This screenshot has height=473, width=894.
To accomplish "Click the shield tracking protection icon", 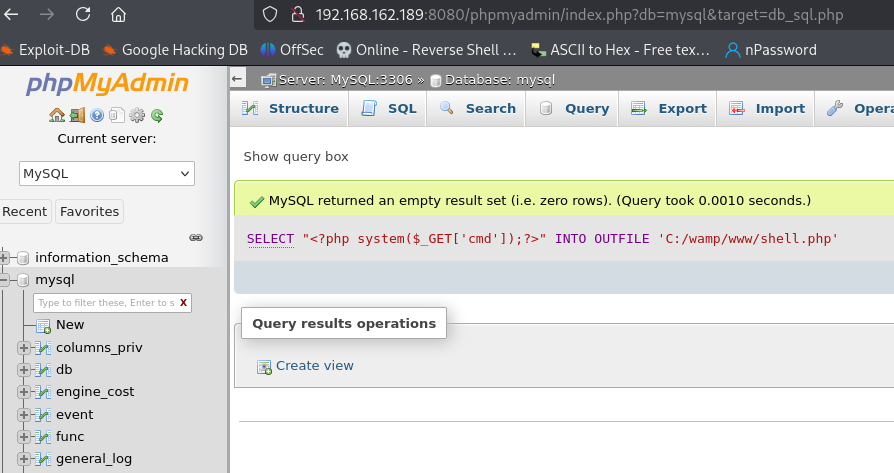I will pyautogui.click(x=270, y=14).
